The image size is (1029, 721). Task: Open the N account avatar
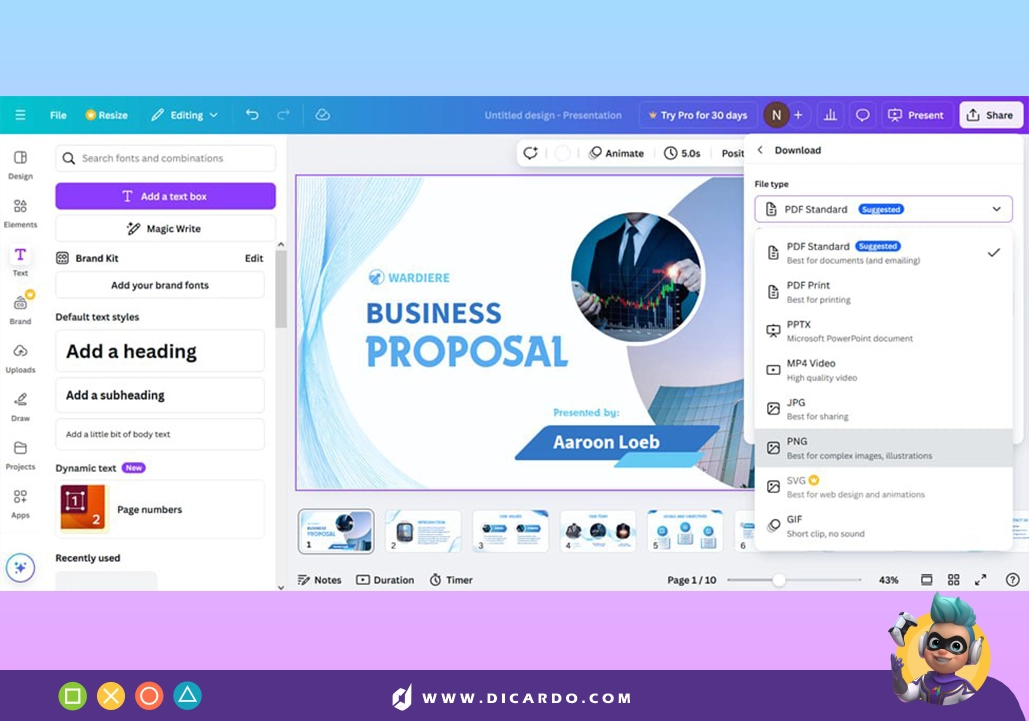776,115
